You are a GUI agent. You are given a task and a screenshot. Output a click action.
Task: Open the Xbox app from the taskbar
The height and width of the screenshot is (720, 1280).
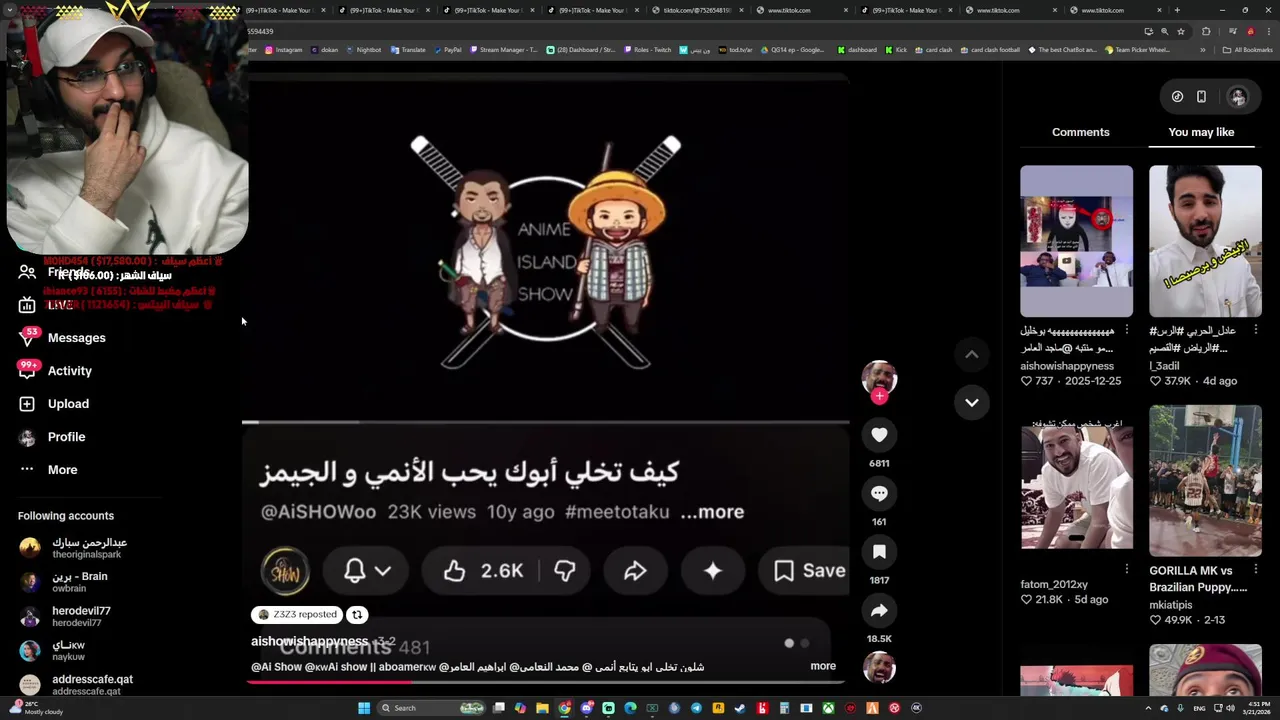tap(828, 708)
